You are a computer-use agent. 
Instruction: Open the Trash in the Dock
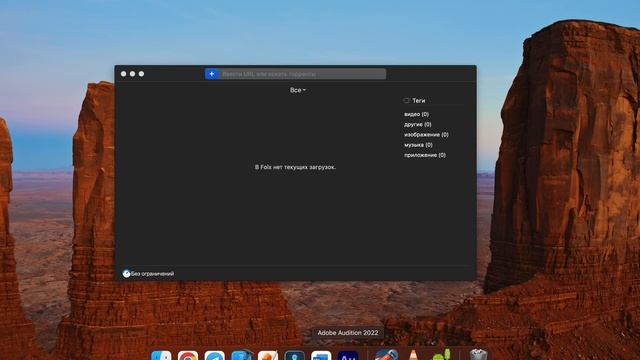(x=478, y=354)
